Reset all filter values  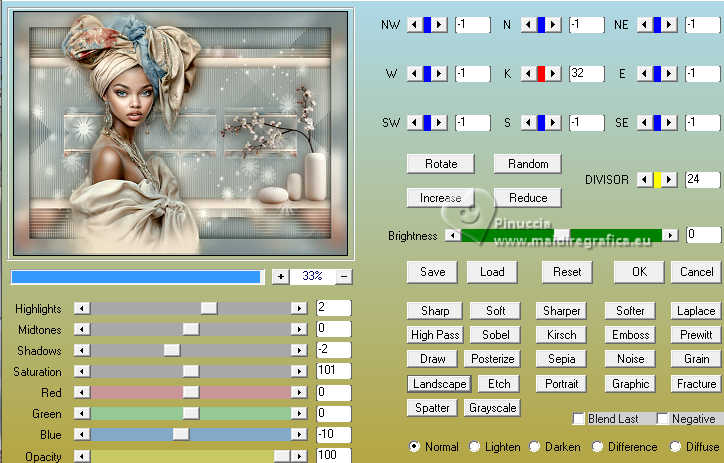[x=567, y=272]
